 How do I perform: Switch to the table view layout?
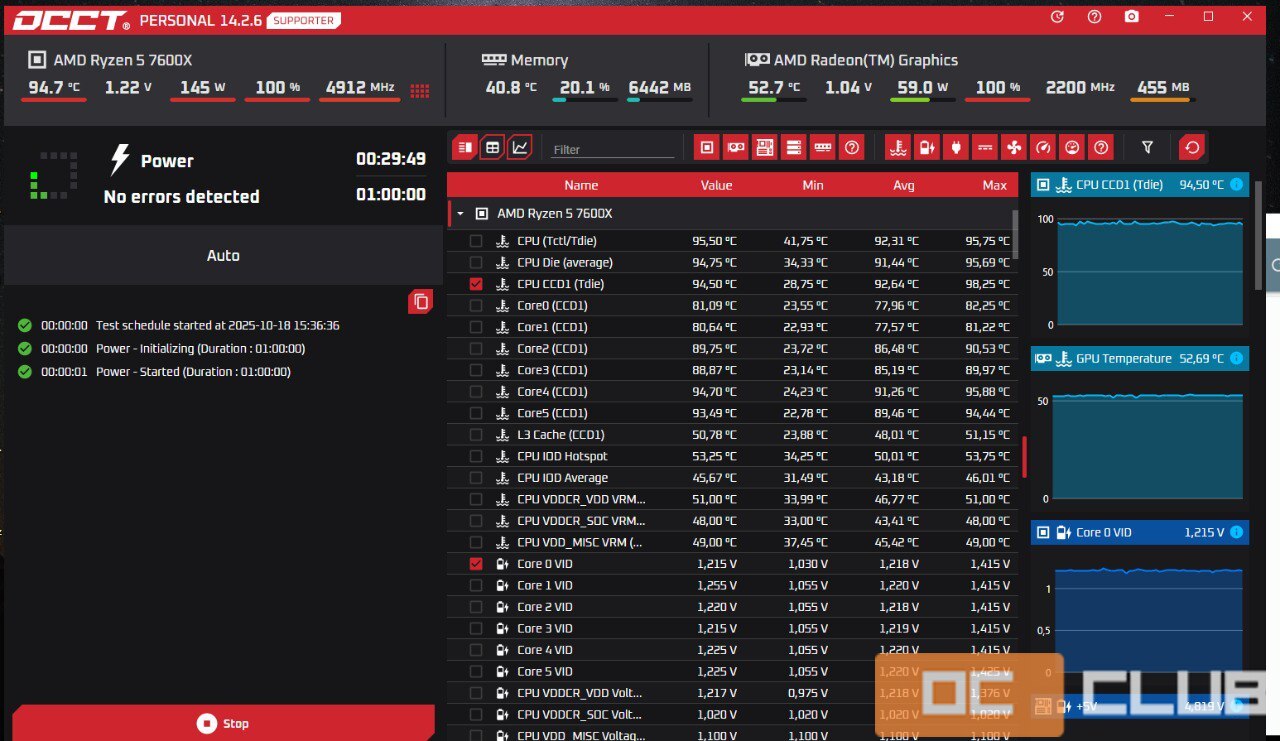[491, 146]
